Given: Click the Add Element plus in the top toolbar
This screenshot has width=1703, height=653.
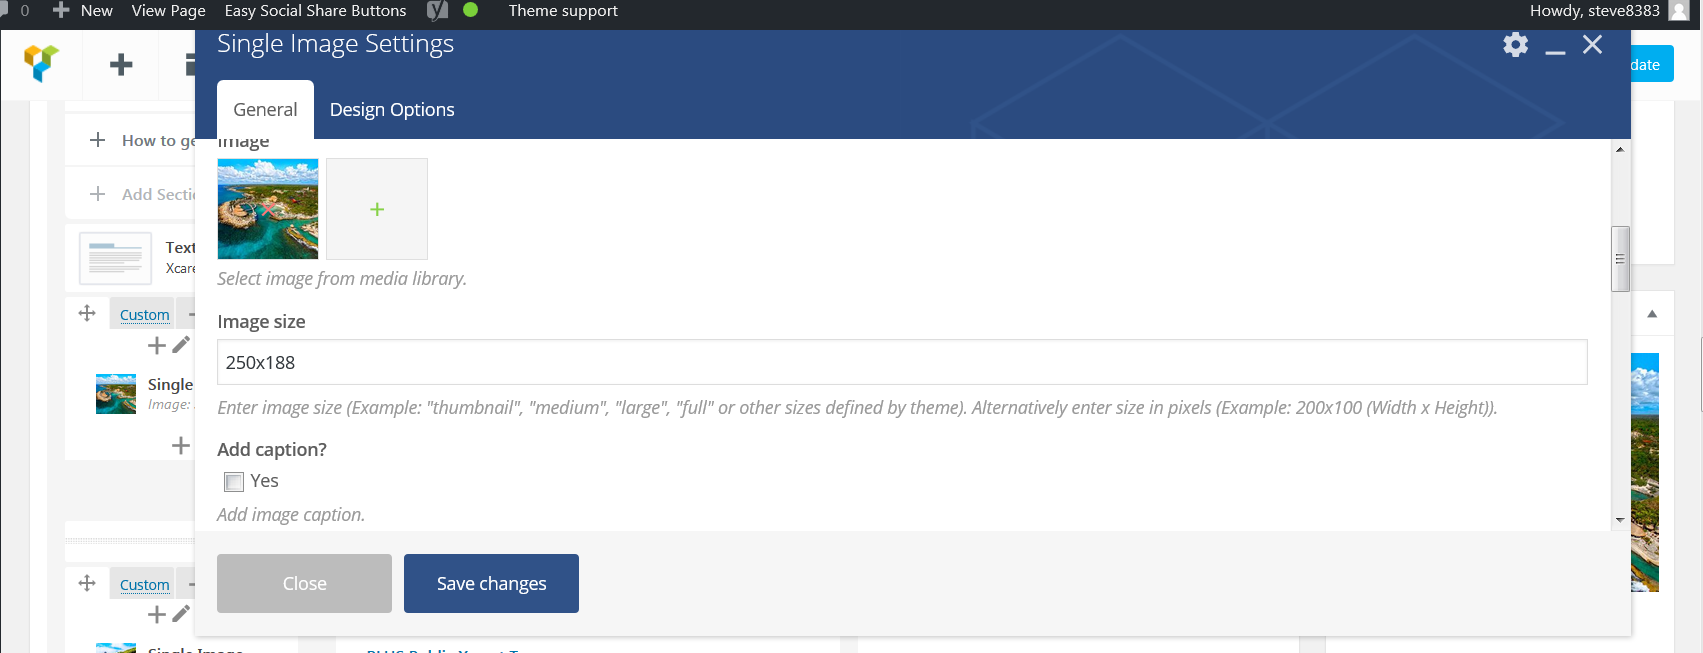Looking at the screenshot, I should (x=121, y=65).
